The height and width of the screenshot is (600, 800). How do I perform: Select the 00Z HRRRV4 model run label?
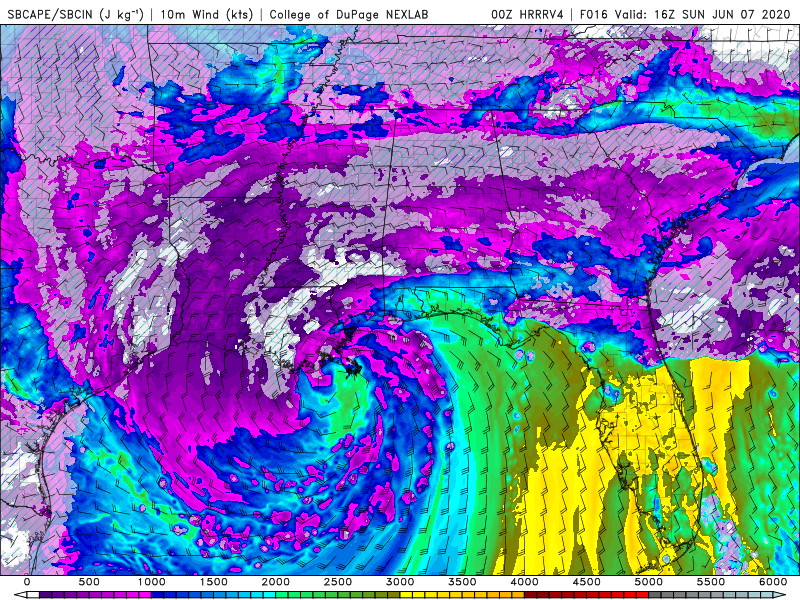[527, 14]
